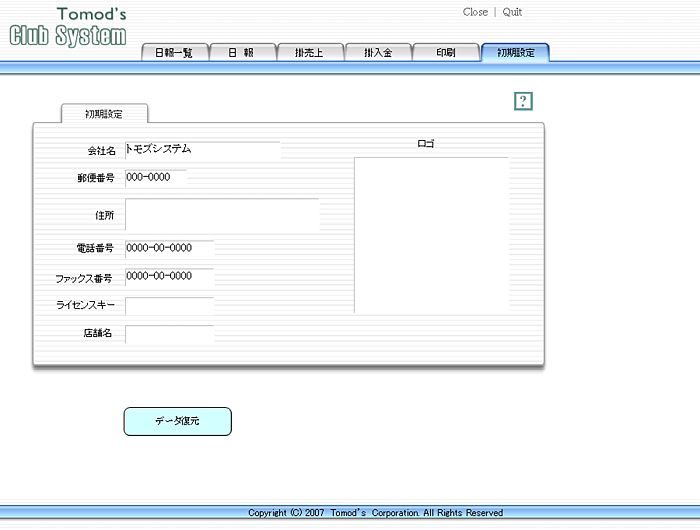Click the question mark help icon

pos(523,101)
